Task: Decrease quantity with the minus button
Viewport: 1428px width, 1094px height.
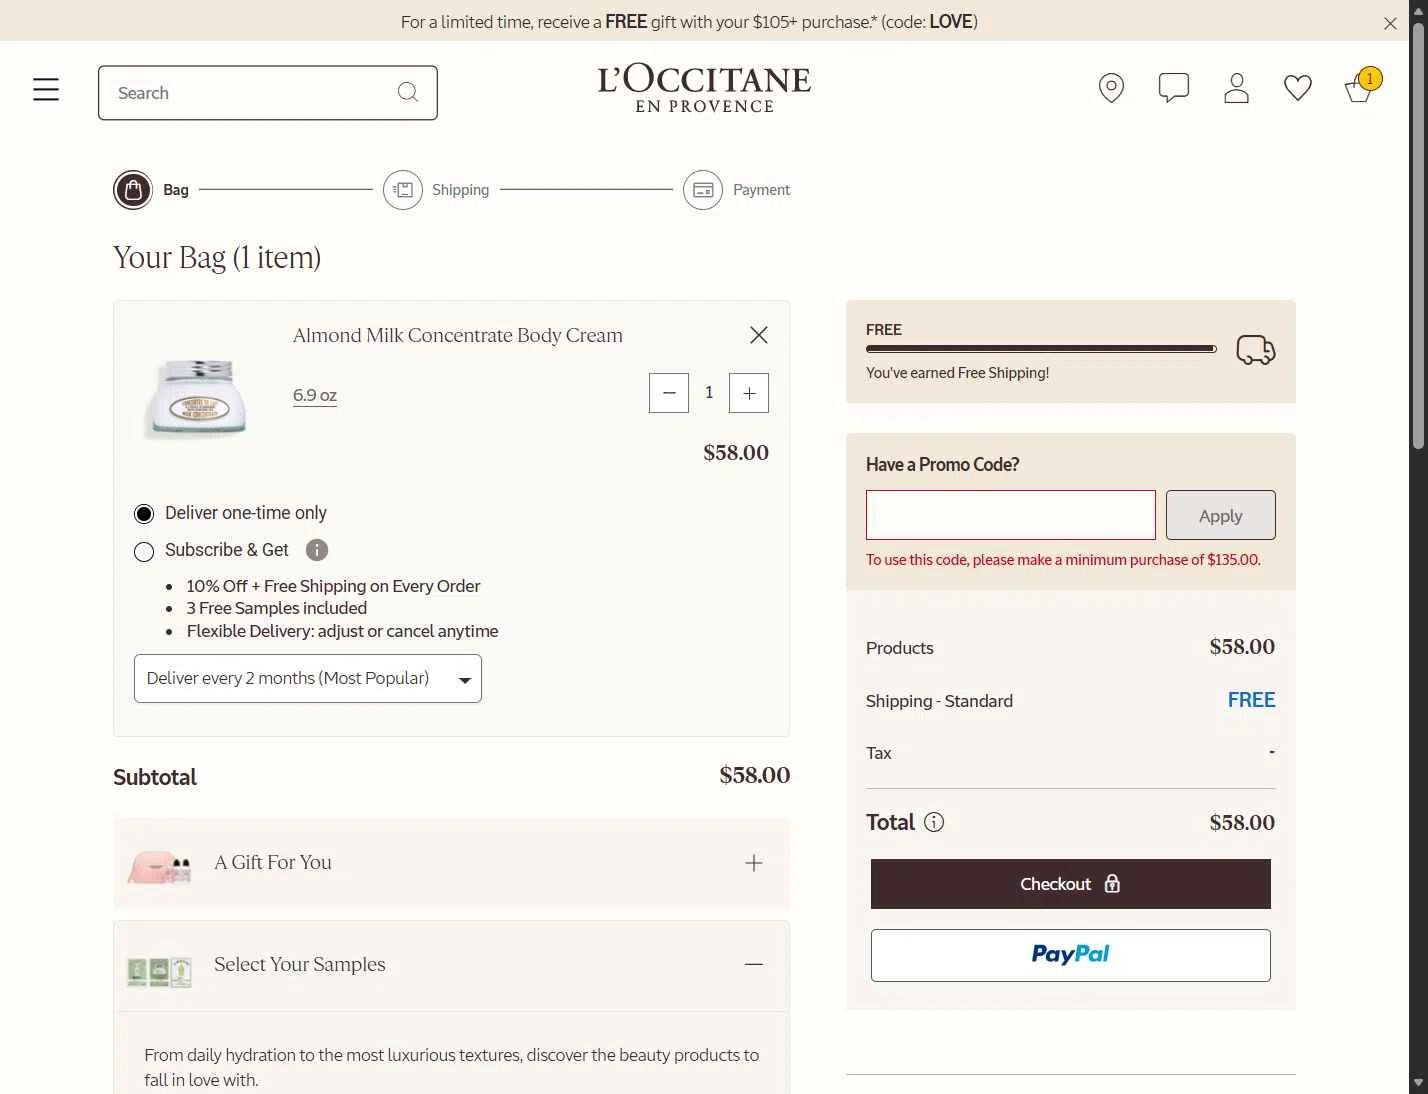Action: click(669, 393)
